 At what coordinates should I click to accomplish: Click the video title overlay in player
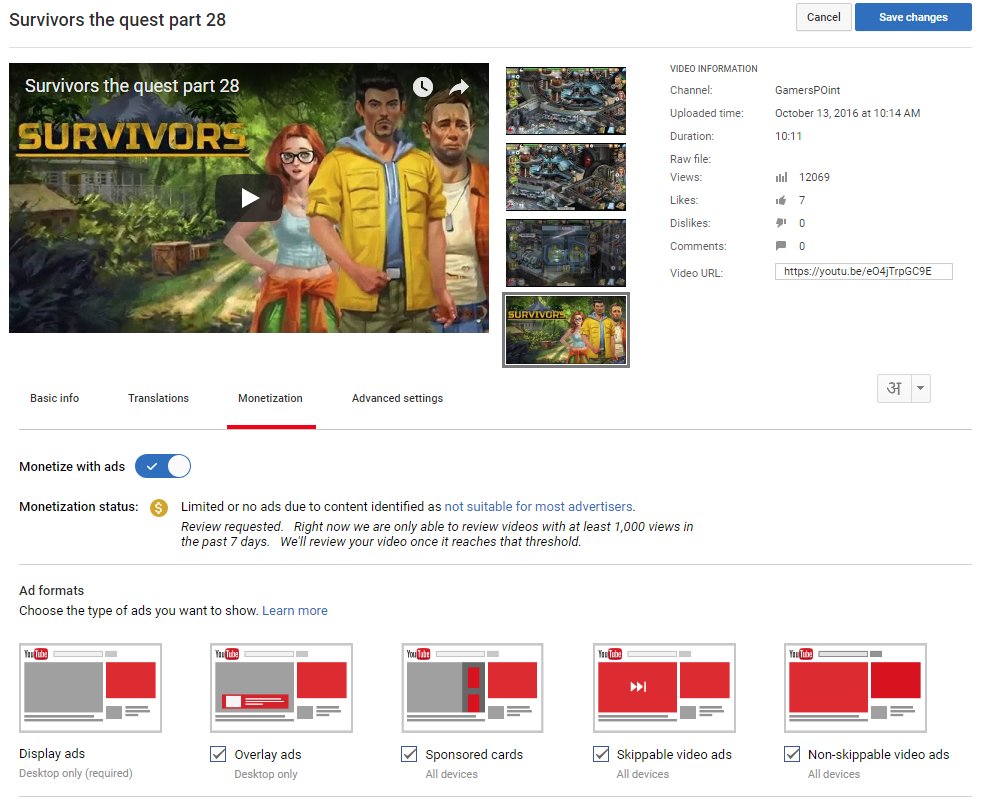(132, 86)
